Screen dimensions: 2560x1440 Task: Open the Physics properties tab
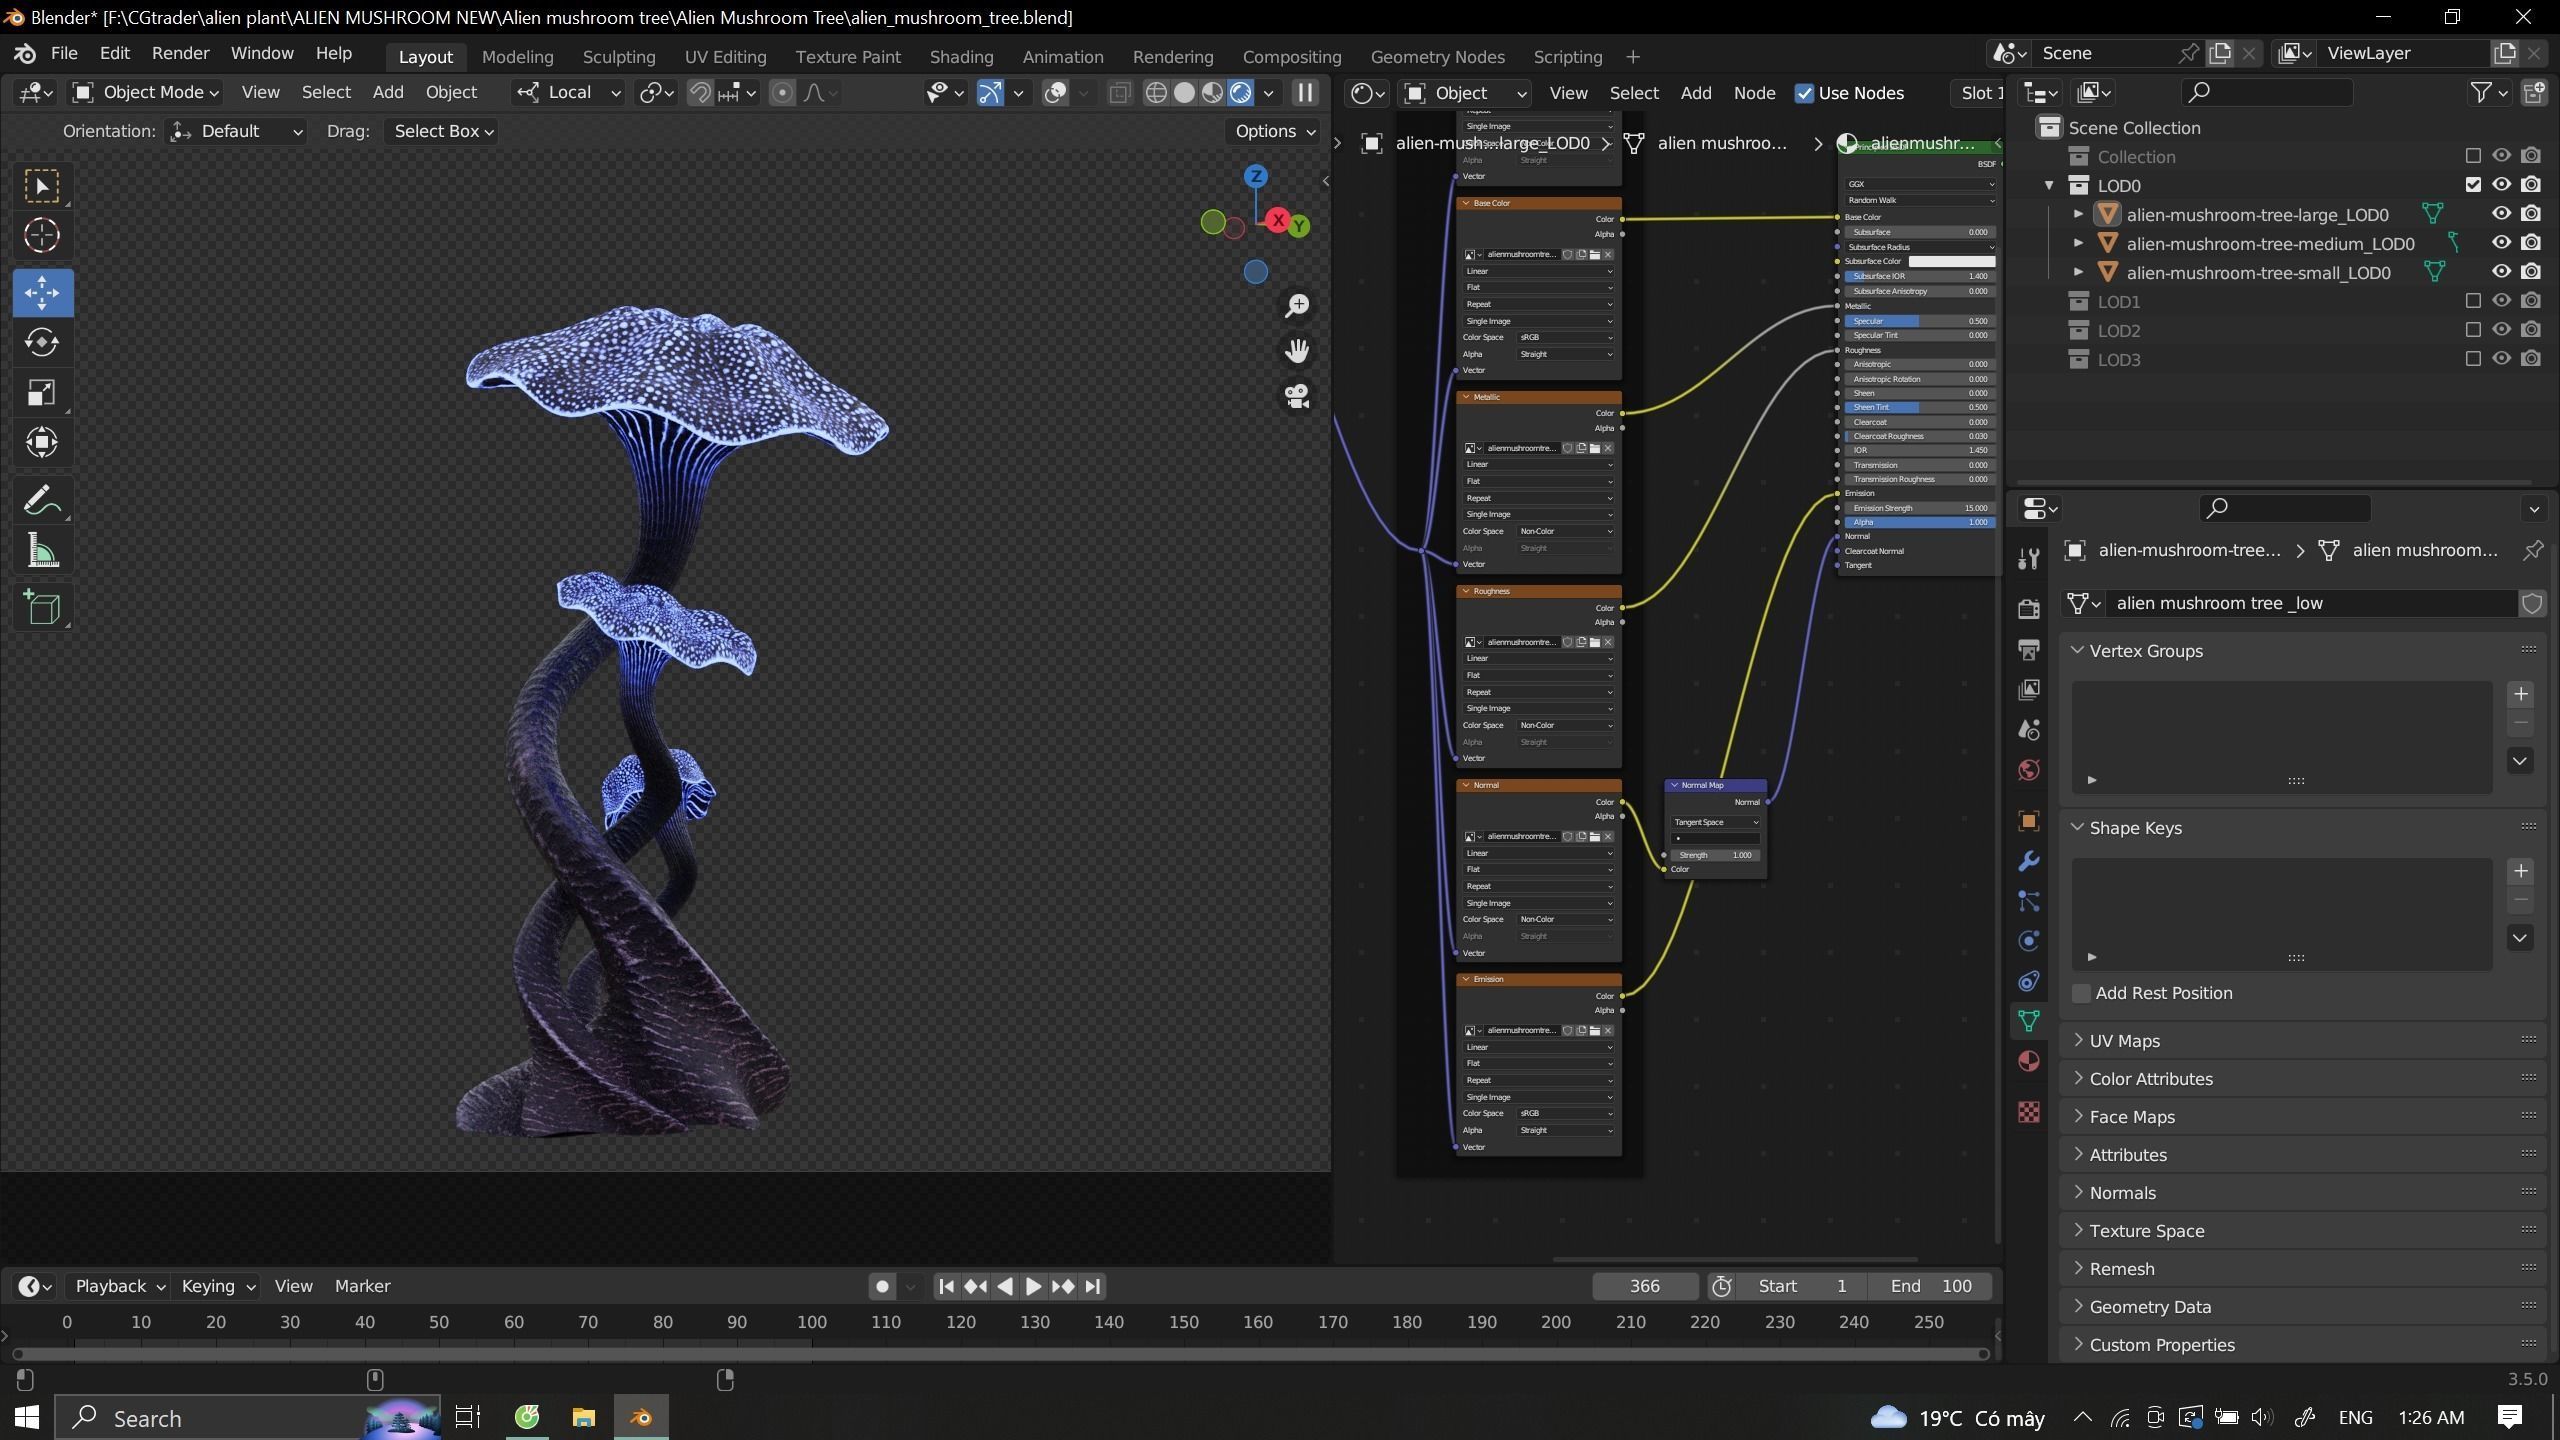pos(2029,941)
